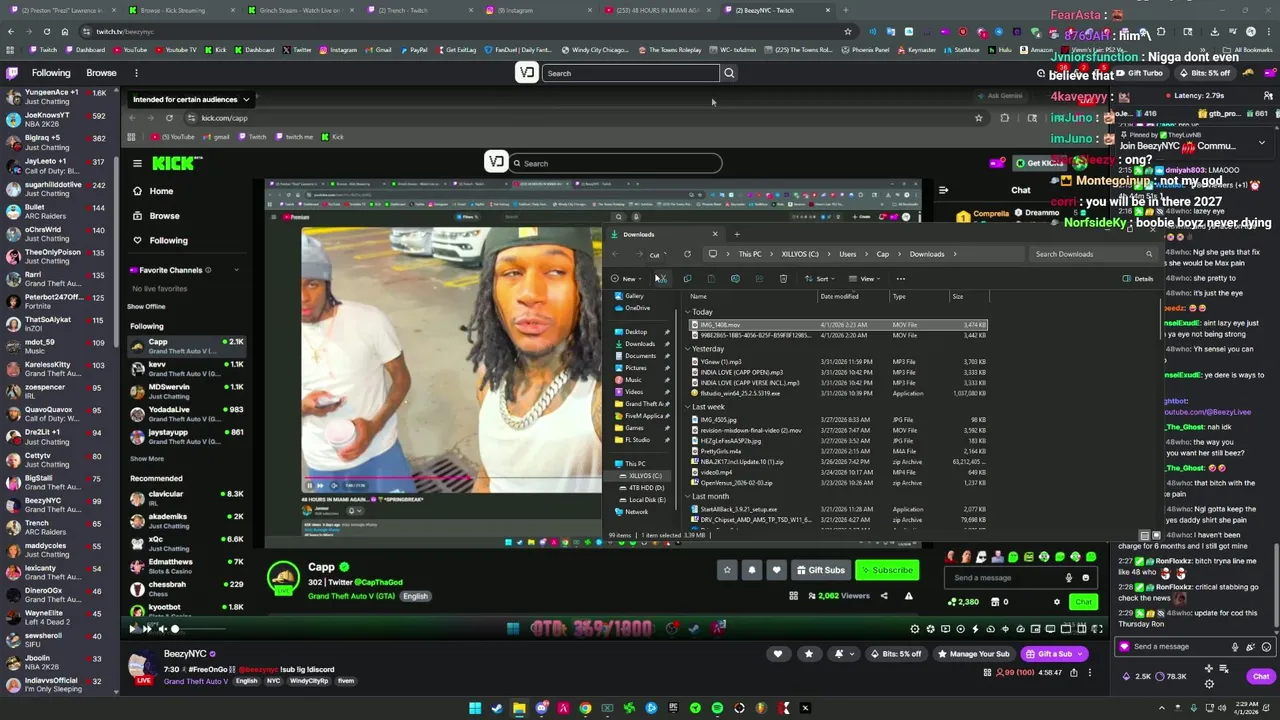Viewport: 1280px width, 720px height.
Task: Click the Cut scissors icon in Explorer
Action: click(661, 279)
